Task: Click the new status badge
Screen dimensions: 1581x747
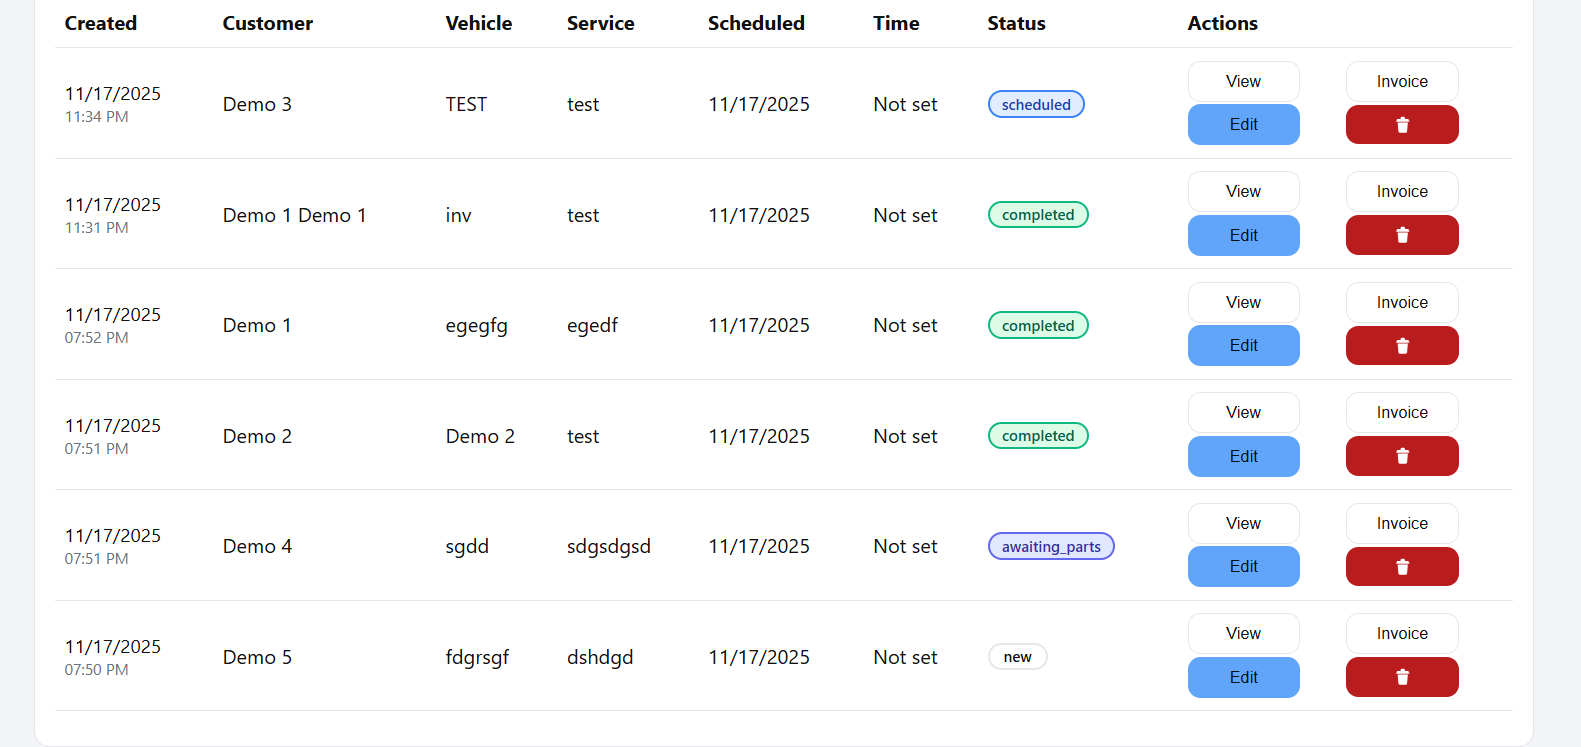Action: (1017, 657)
